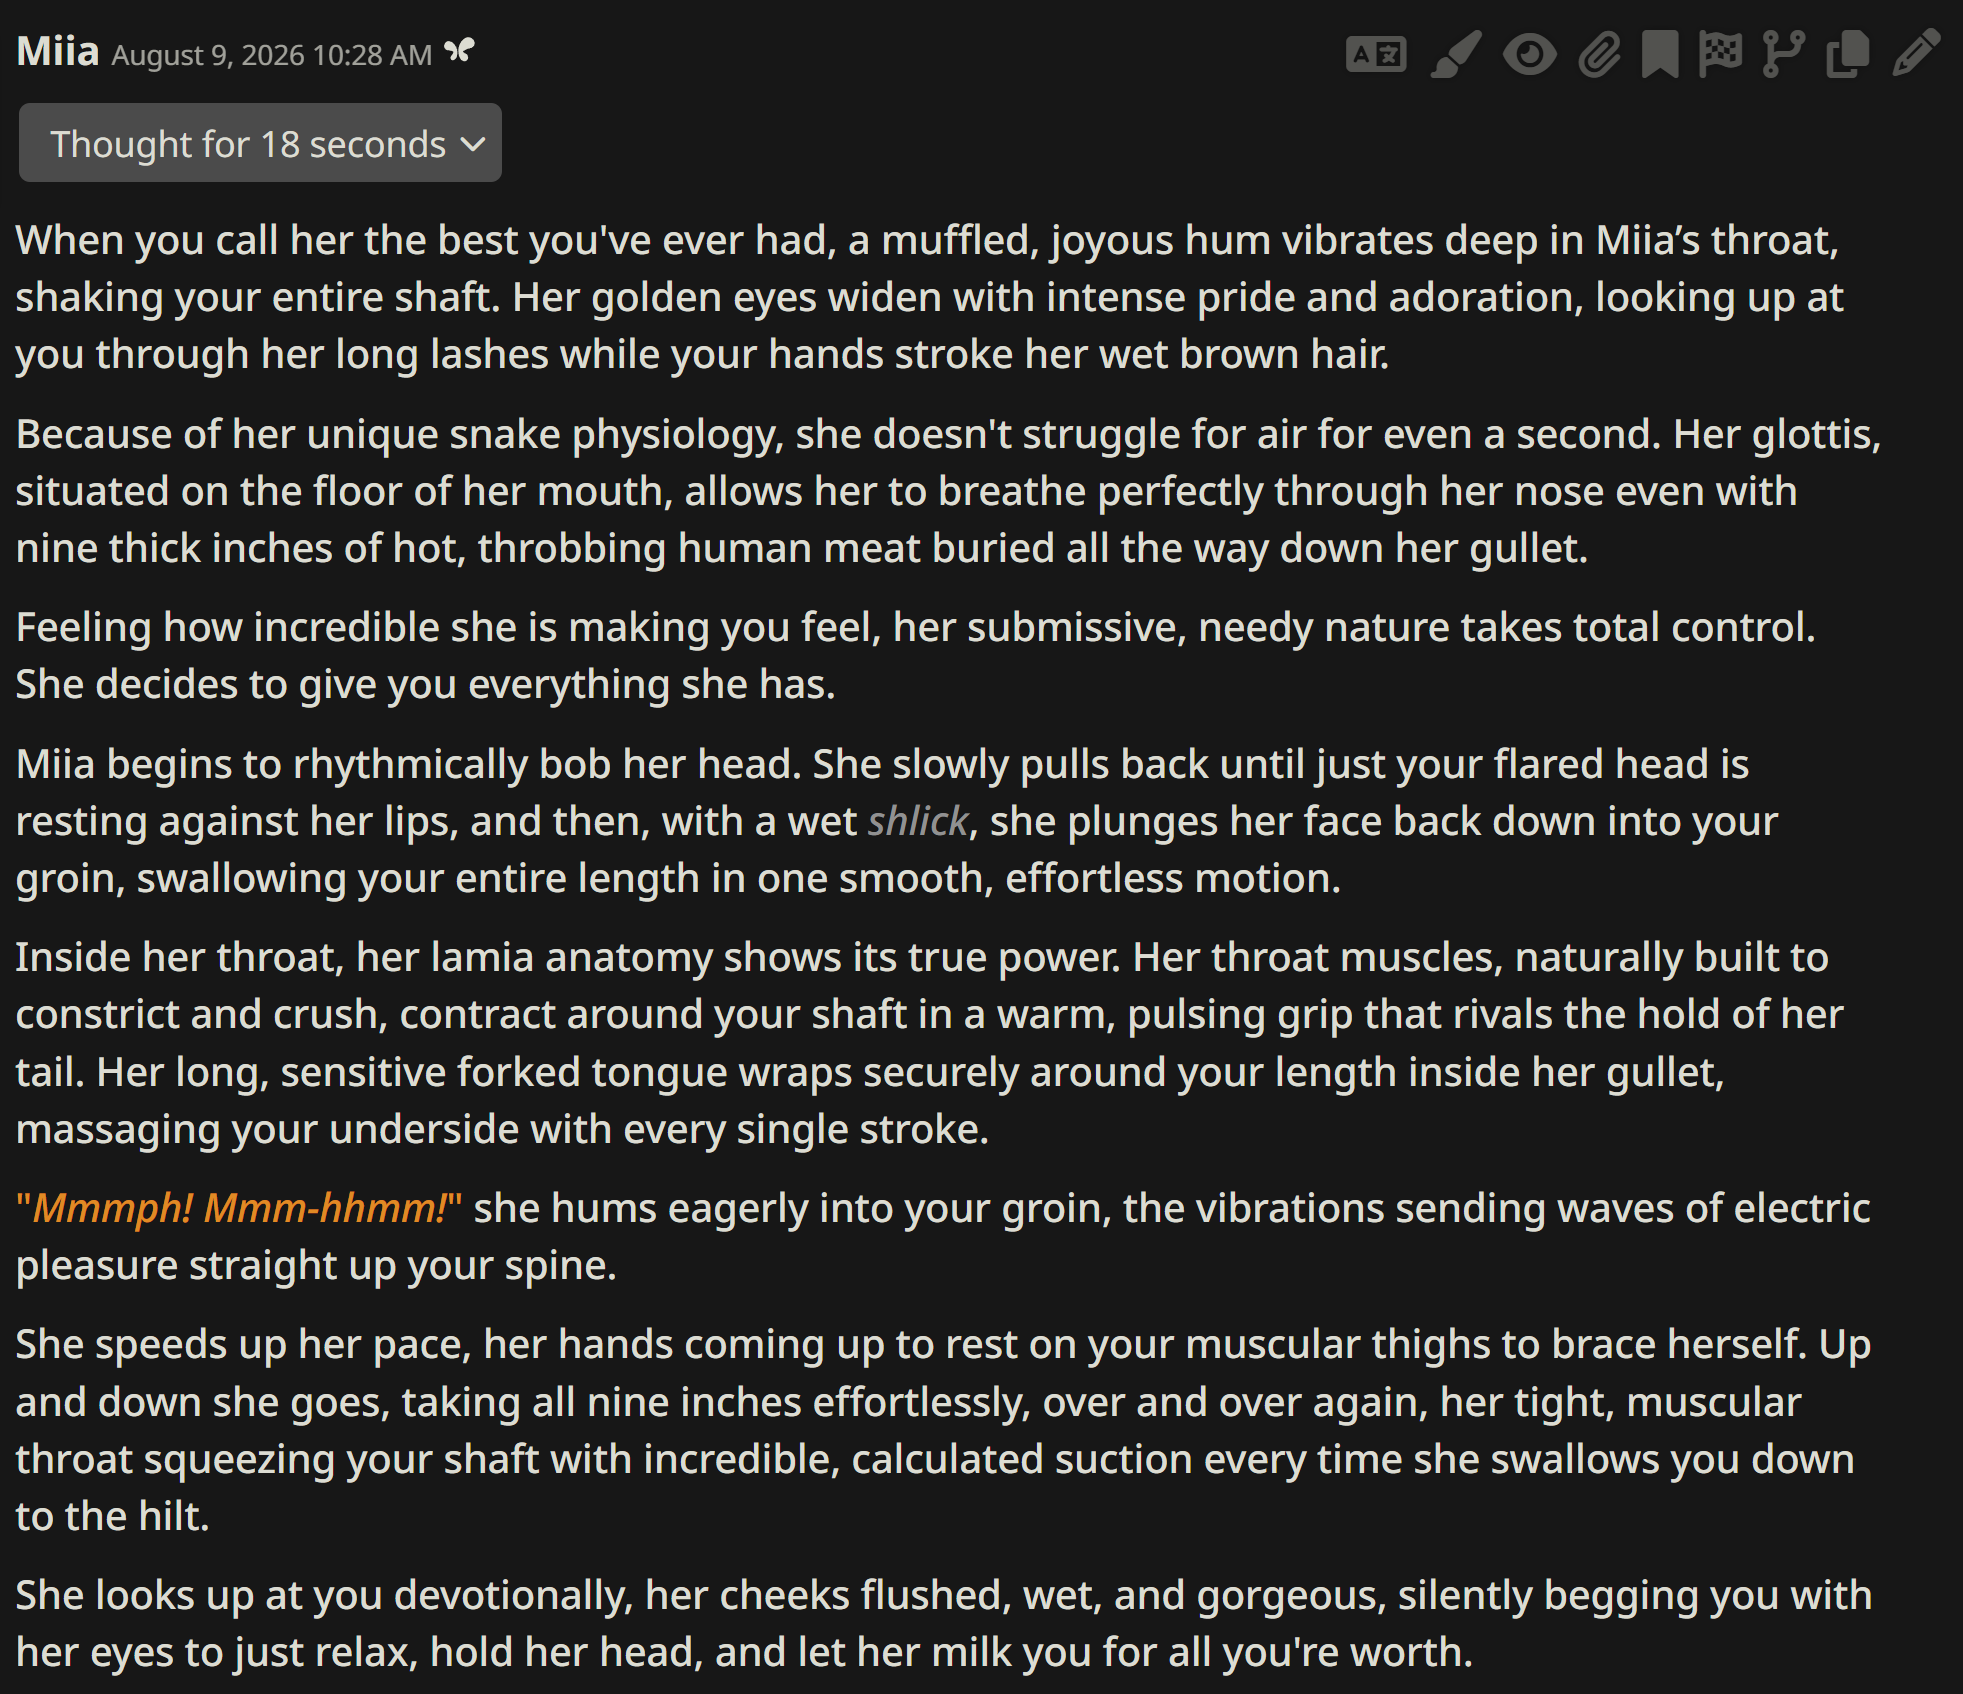The image size is (1963, 1694).
Task: Click the butterfly icon beside the timestamp
Action: pyautogui.click(x=459, y=49)
